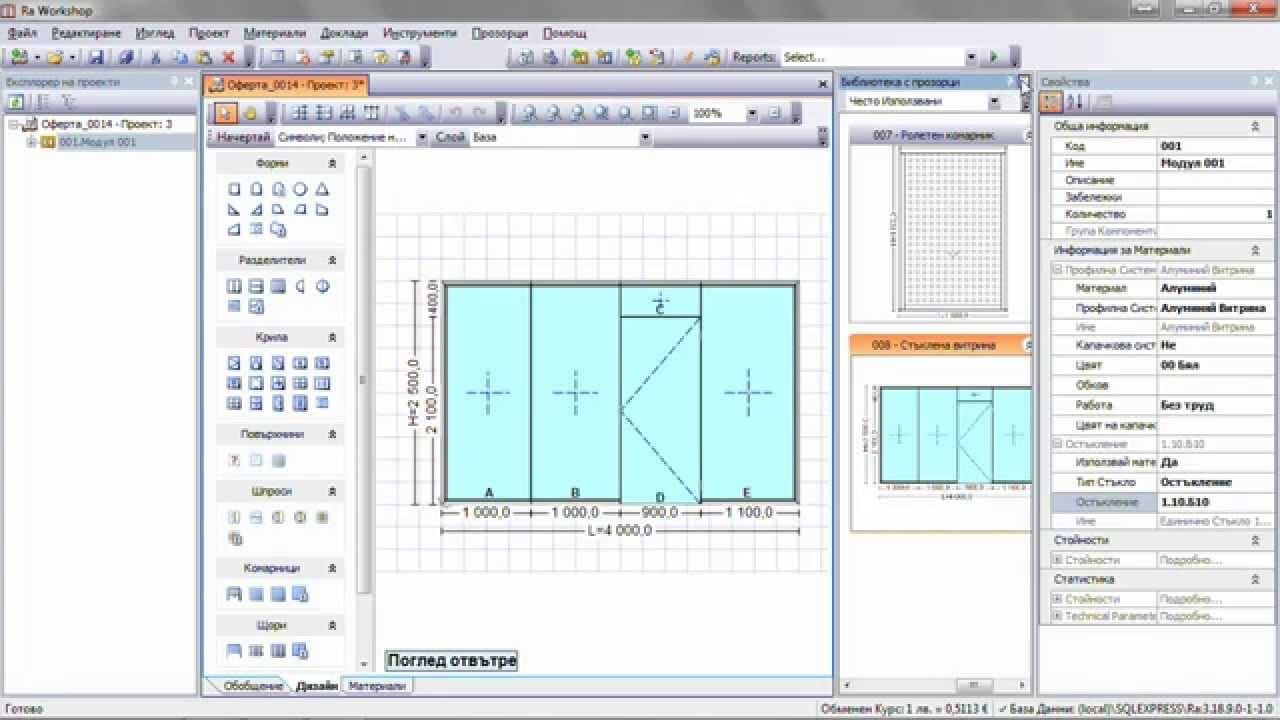Select the Оферта_0014 document tab

(287, 85)
